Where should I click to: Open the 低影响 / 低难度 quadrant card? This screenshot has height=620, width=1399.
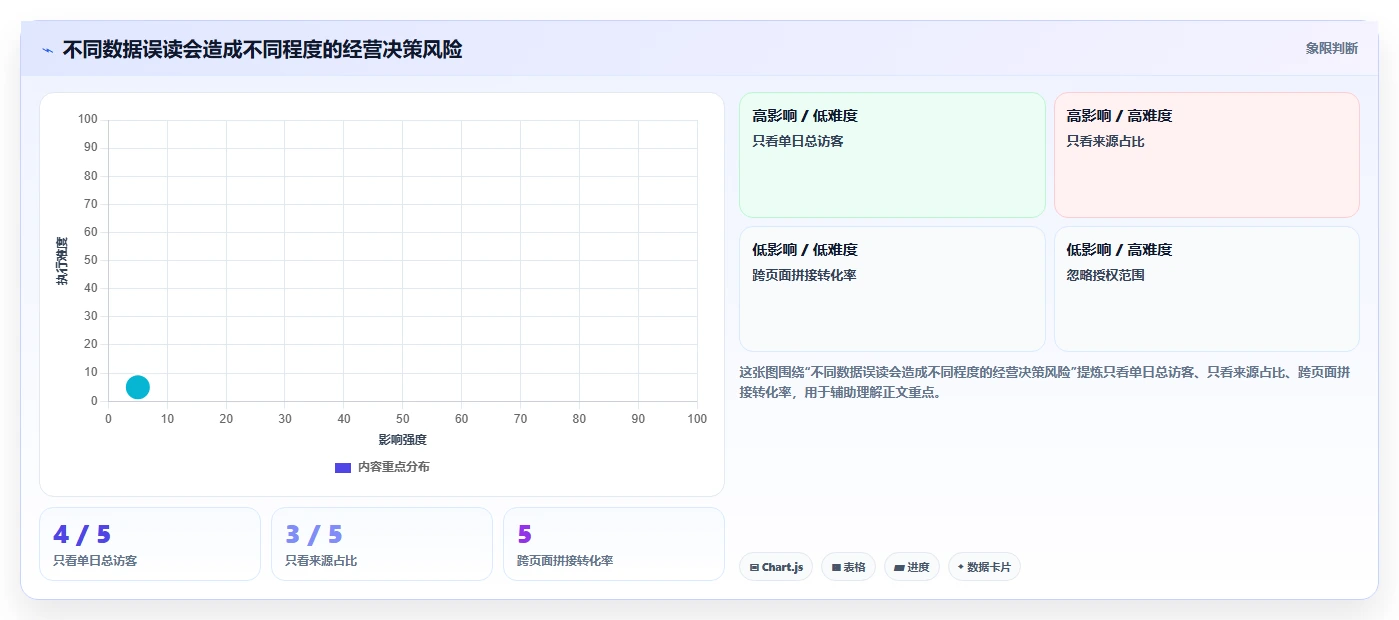[892, 289]
